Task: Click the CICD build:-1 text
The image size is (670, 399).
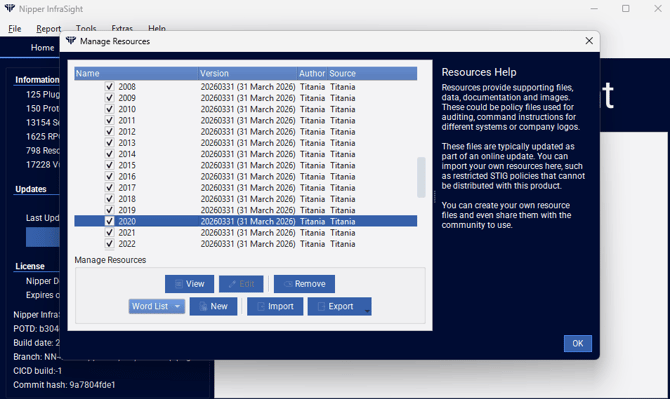Action: (x=38, y=371)
